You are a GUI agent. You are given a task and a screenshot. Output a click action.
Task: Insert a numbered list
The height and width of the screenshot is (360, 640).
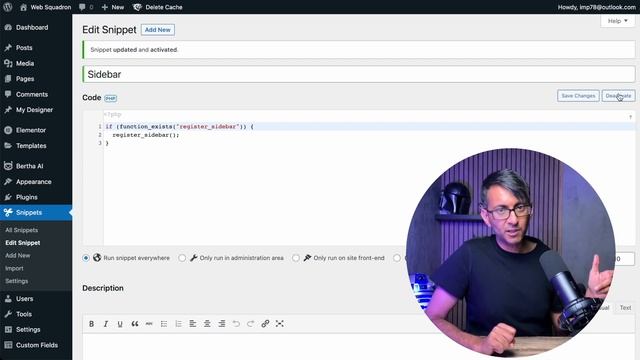178,324
